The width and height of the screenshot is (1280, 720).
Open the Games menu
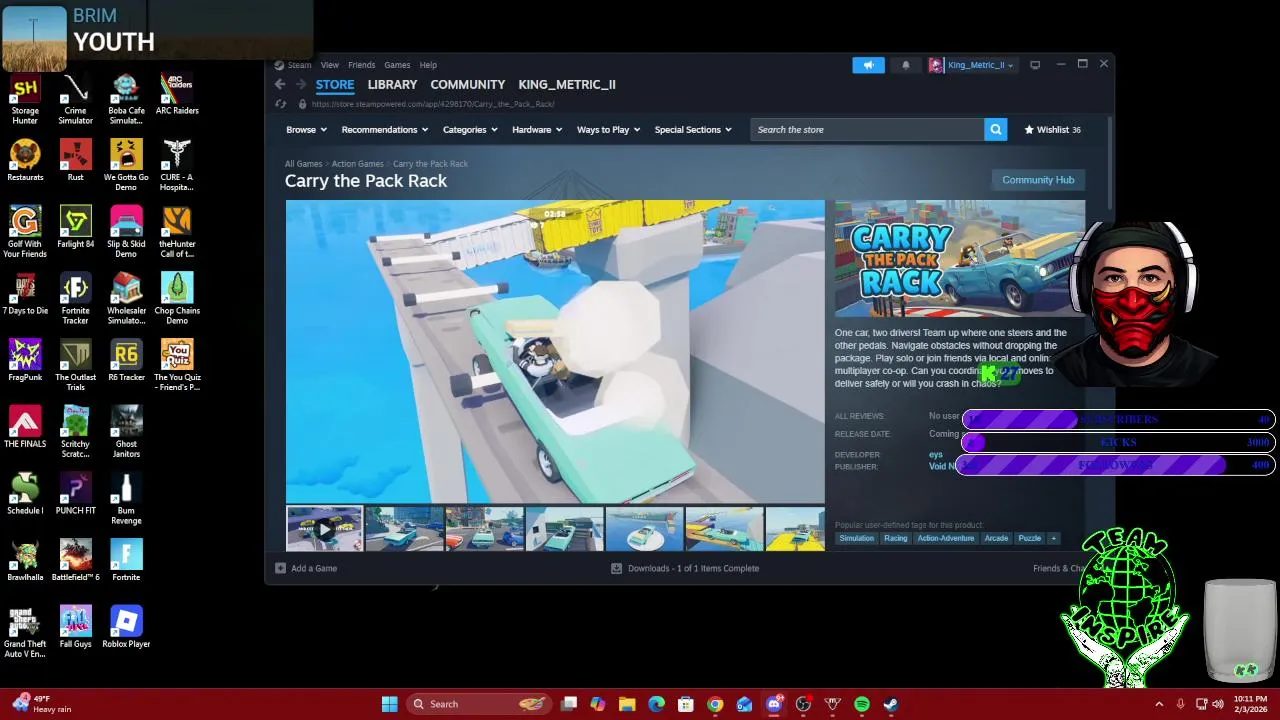397,65
